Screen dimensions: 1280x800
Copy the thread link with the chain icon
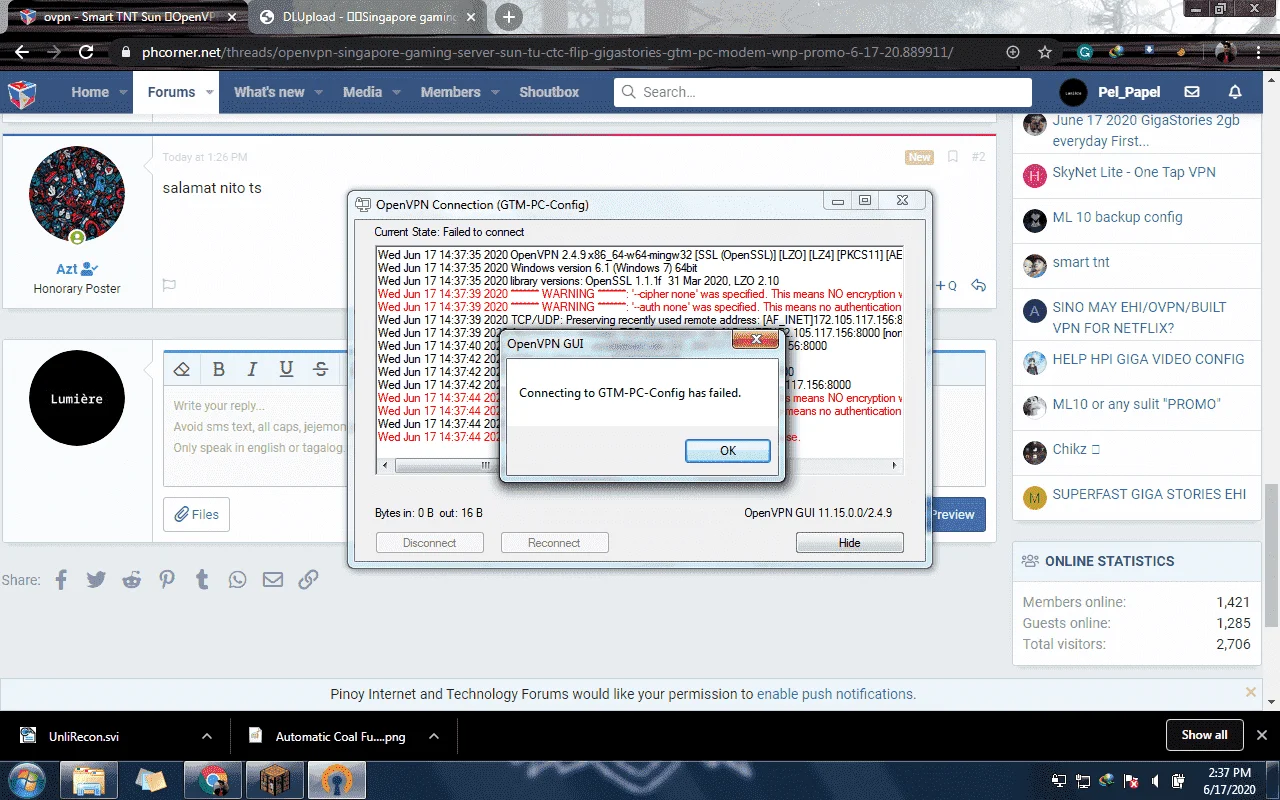click(308, 579)
